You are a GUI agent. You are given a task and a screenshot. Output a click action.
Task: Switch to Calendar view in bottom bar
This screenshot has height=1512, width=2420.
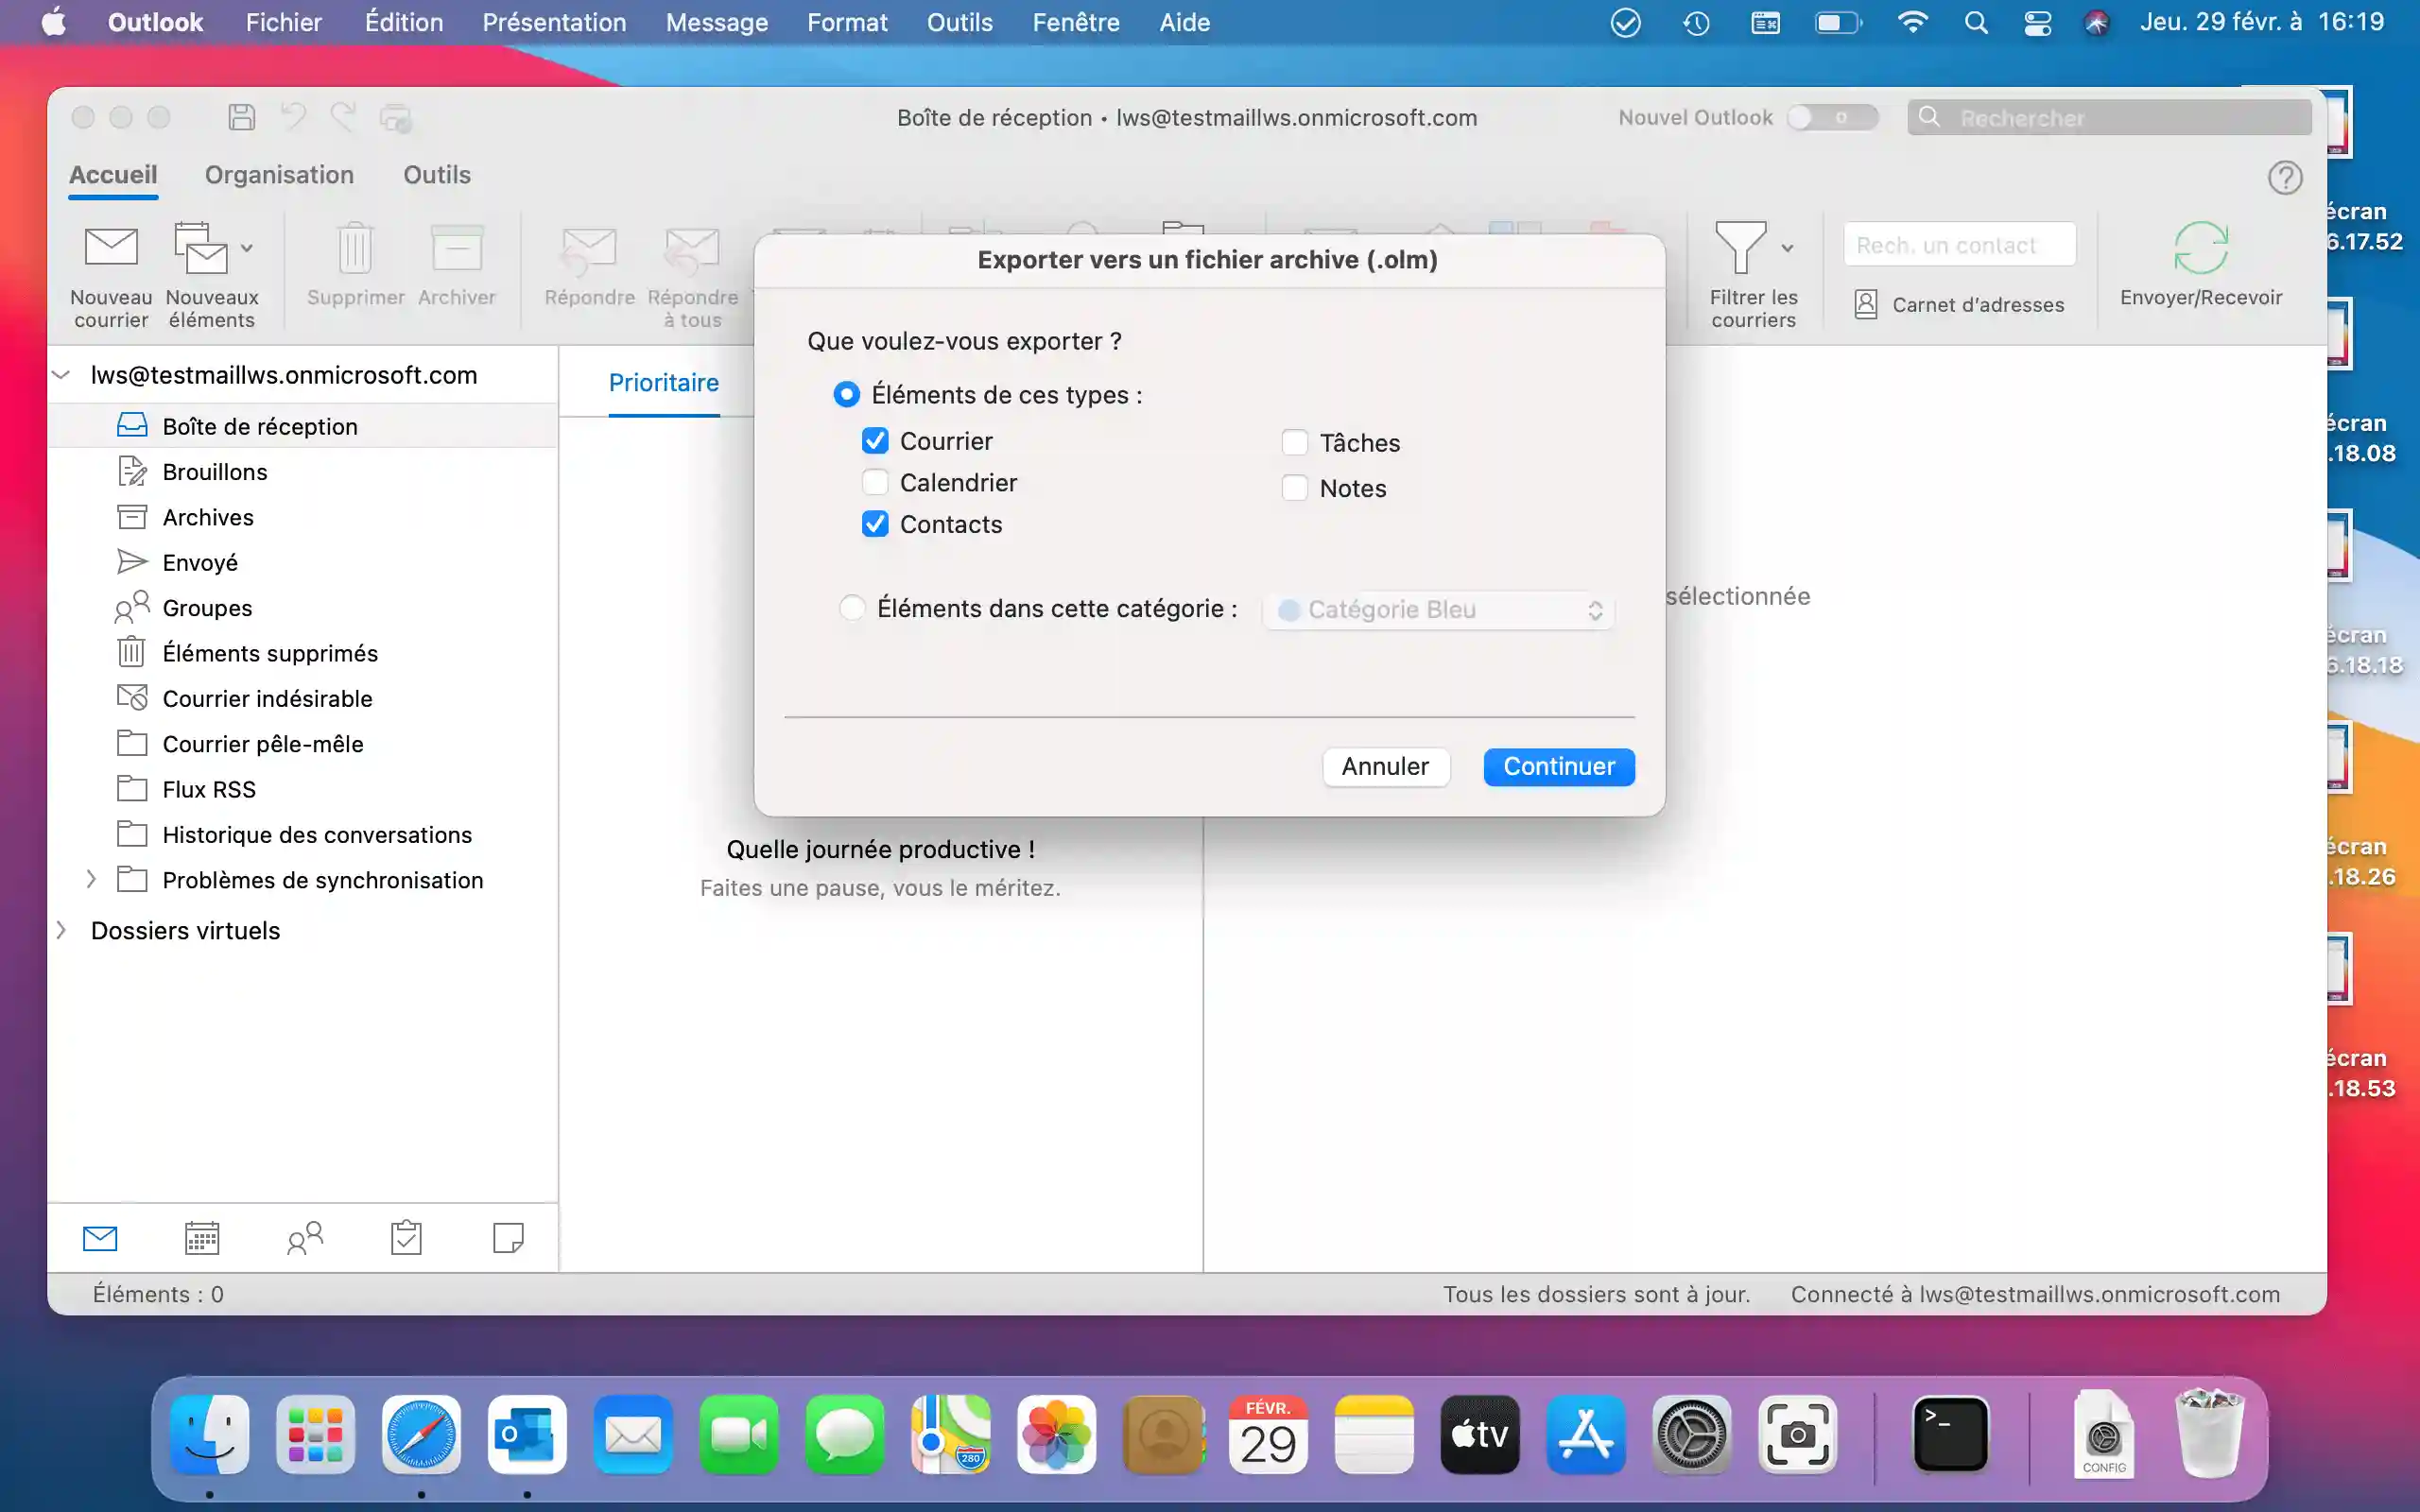pos(202,1238)
